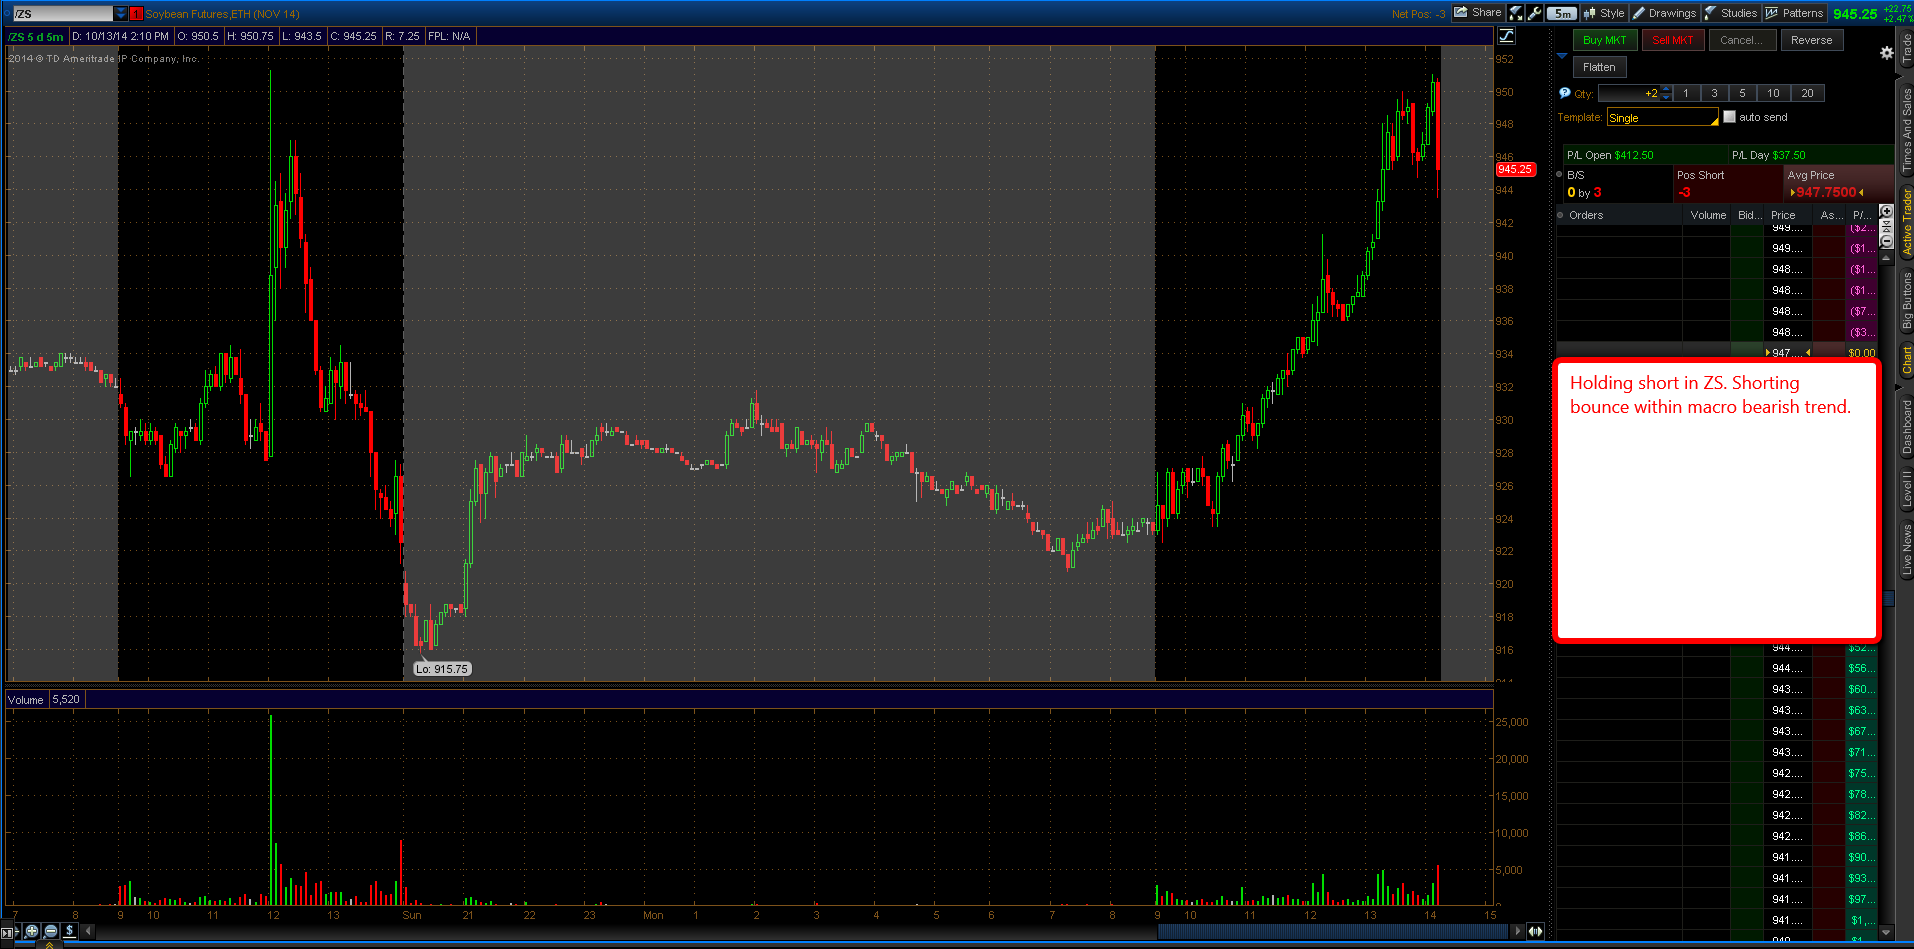1914x949 pixels.
Task: Click the chart zoom out magnifier
Action: point(51,931)
